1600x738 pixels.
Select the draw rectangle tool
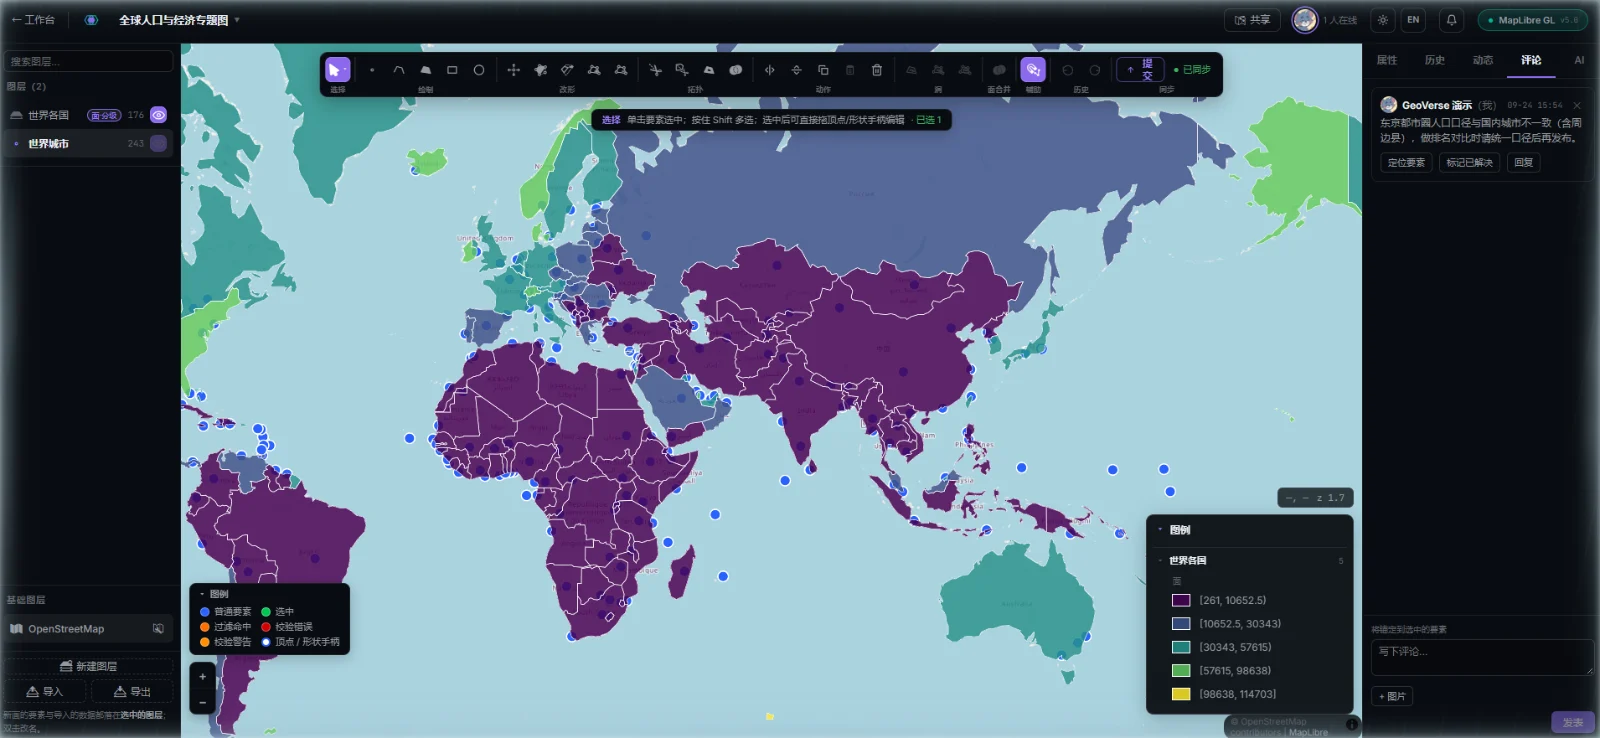point(452,70)
